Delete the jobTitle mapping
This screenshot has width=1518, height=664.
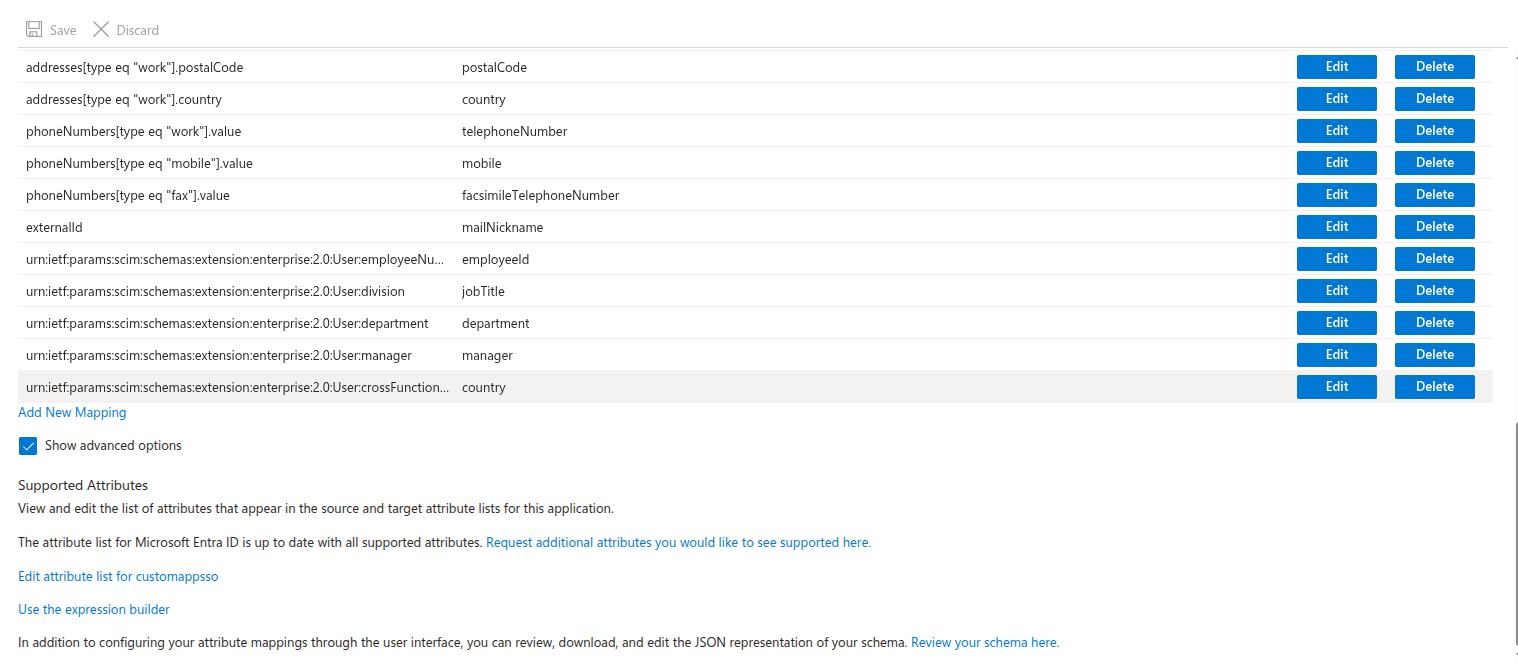1435,291
